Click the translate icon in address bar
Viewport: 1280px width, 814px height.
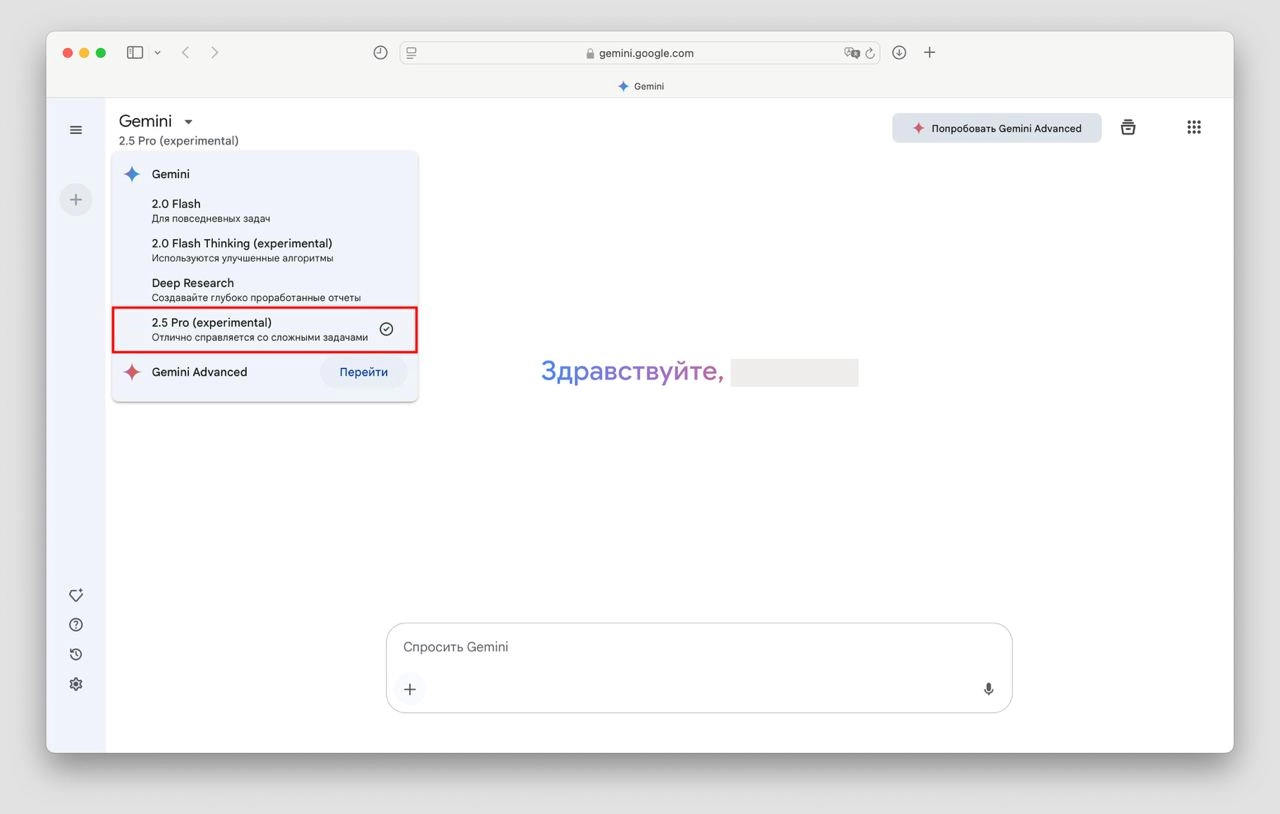click(x=851, y=54)
